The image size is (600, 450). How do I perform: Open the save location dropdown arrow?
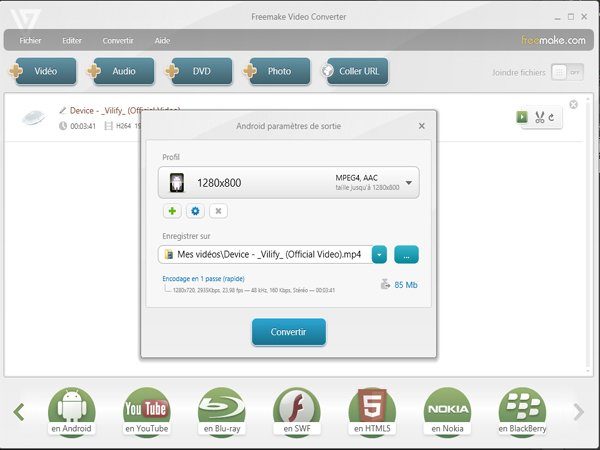379,254
